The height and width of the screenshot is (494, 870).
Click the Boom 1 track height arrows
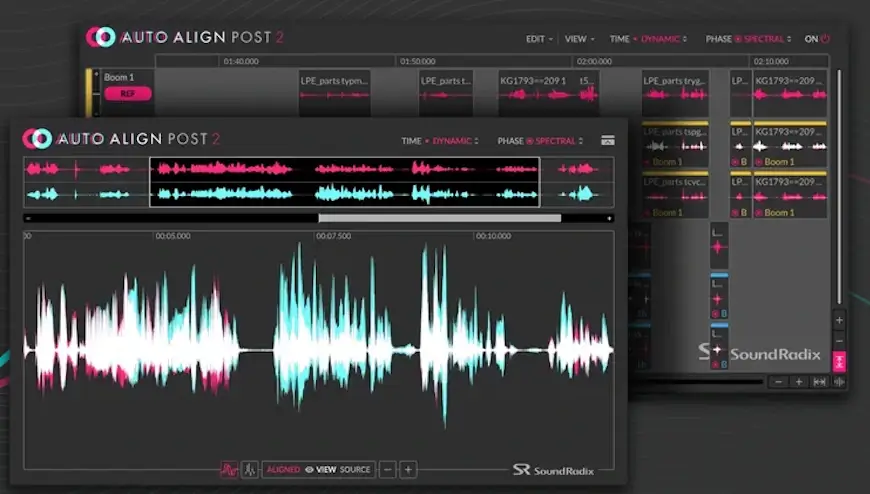[96, 92]
